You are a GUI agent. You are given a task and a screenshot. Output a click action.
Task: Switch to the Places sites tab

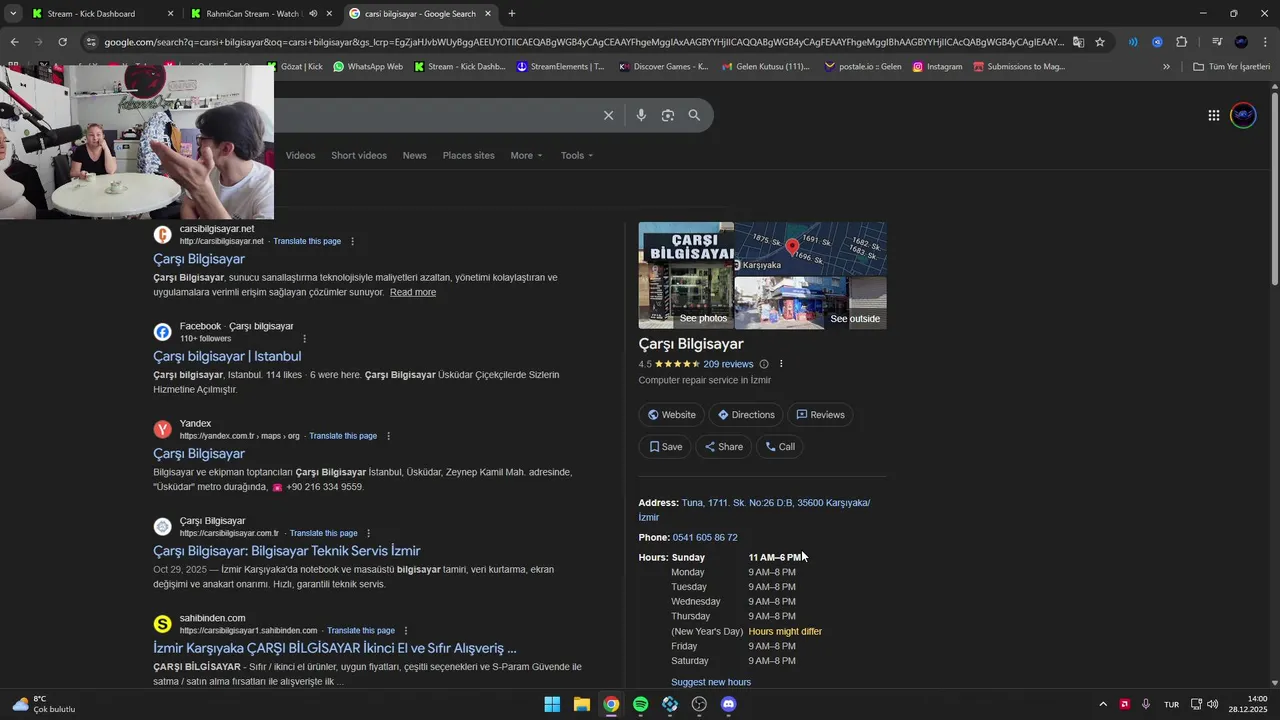click(x=468, y=155)
